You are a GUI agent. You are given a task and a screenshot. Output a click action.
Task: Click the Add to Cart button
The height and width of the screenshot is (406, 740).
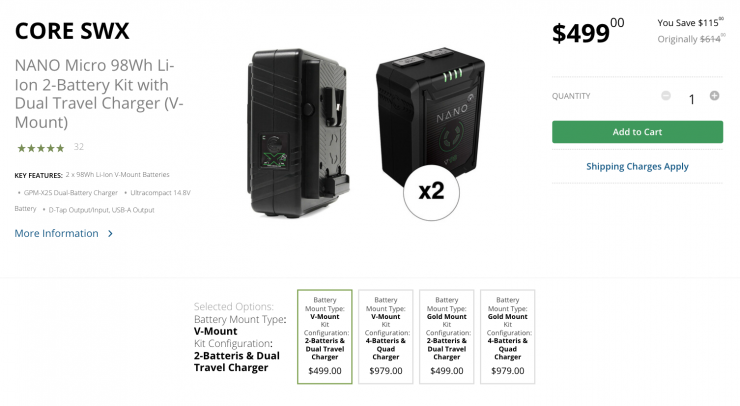pos(637,132)
